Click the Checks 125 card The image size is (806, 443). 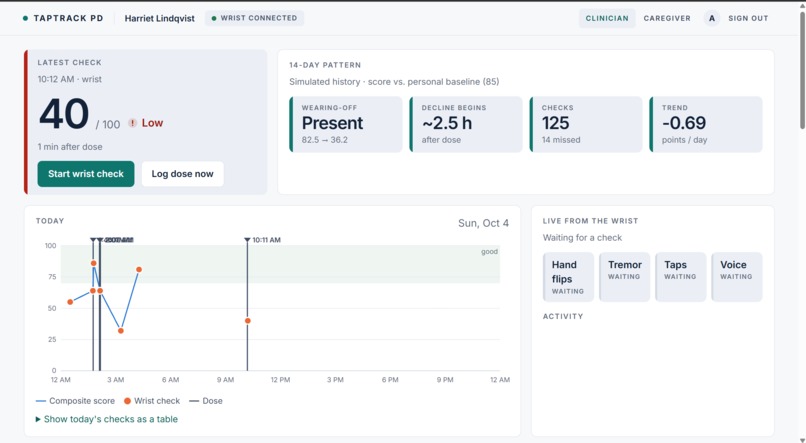[586, 124]
